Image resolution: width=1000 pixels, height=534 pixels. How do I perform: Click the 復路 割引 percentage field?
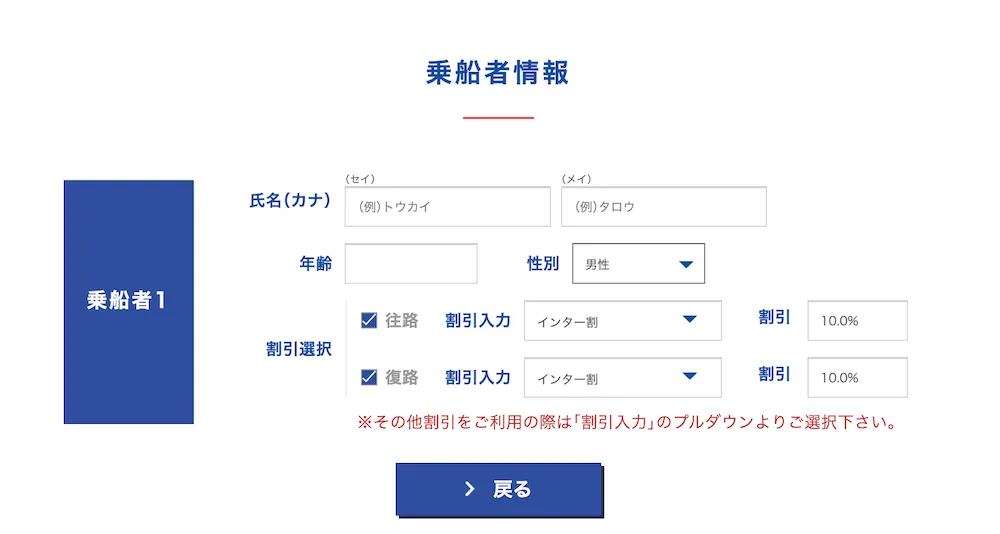pos(857,378)
